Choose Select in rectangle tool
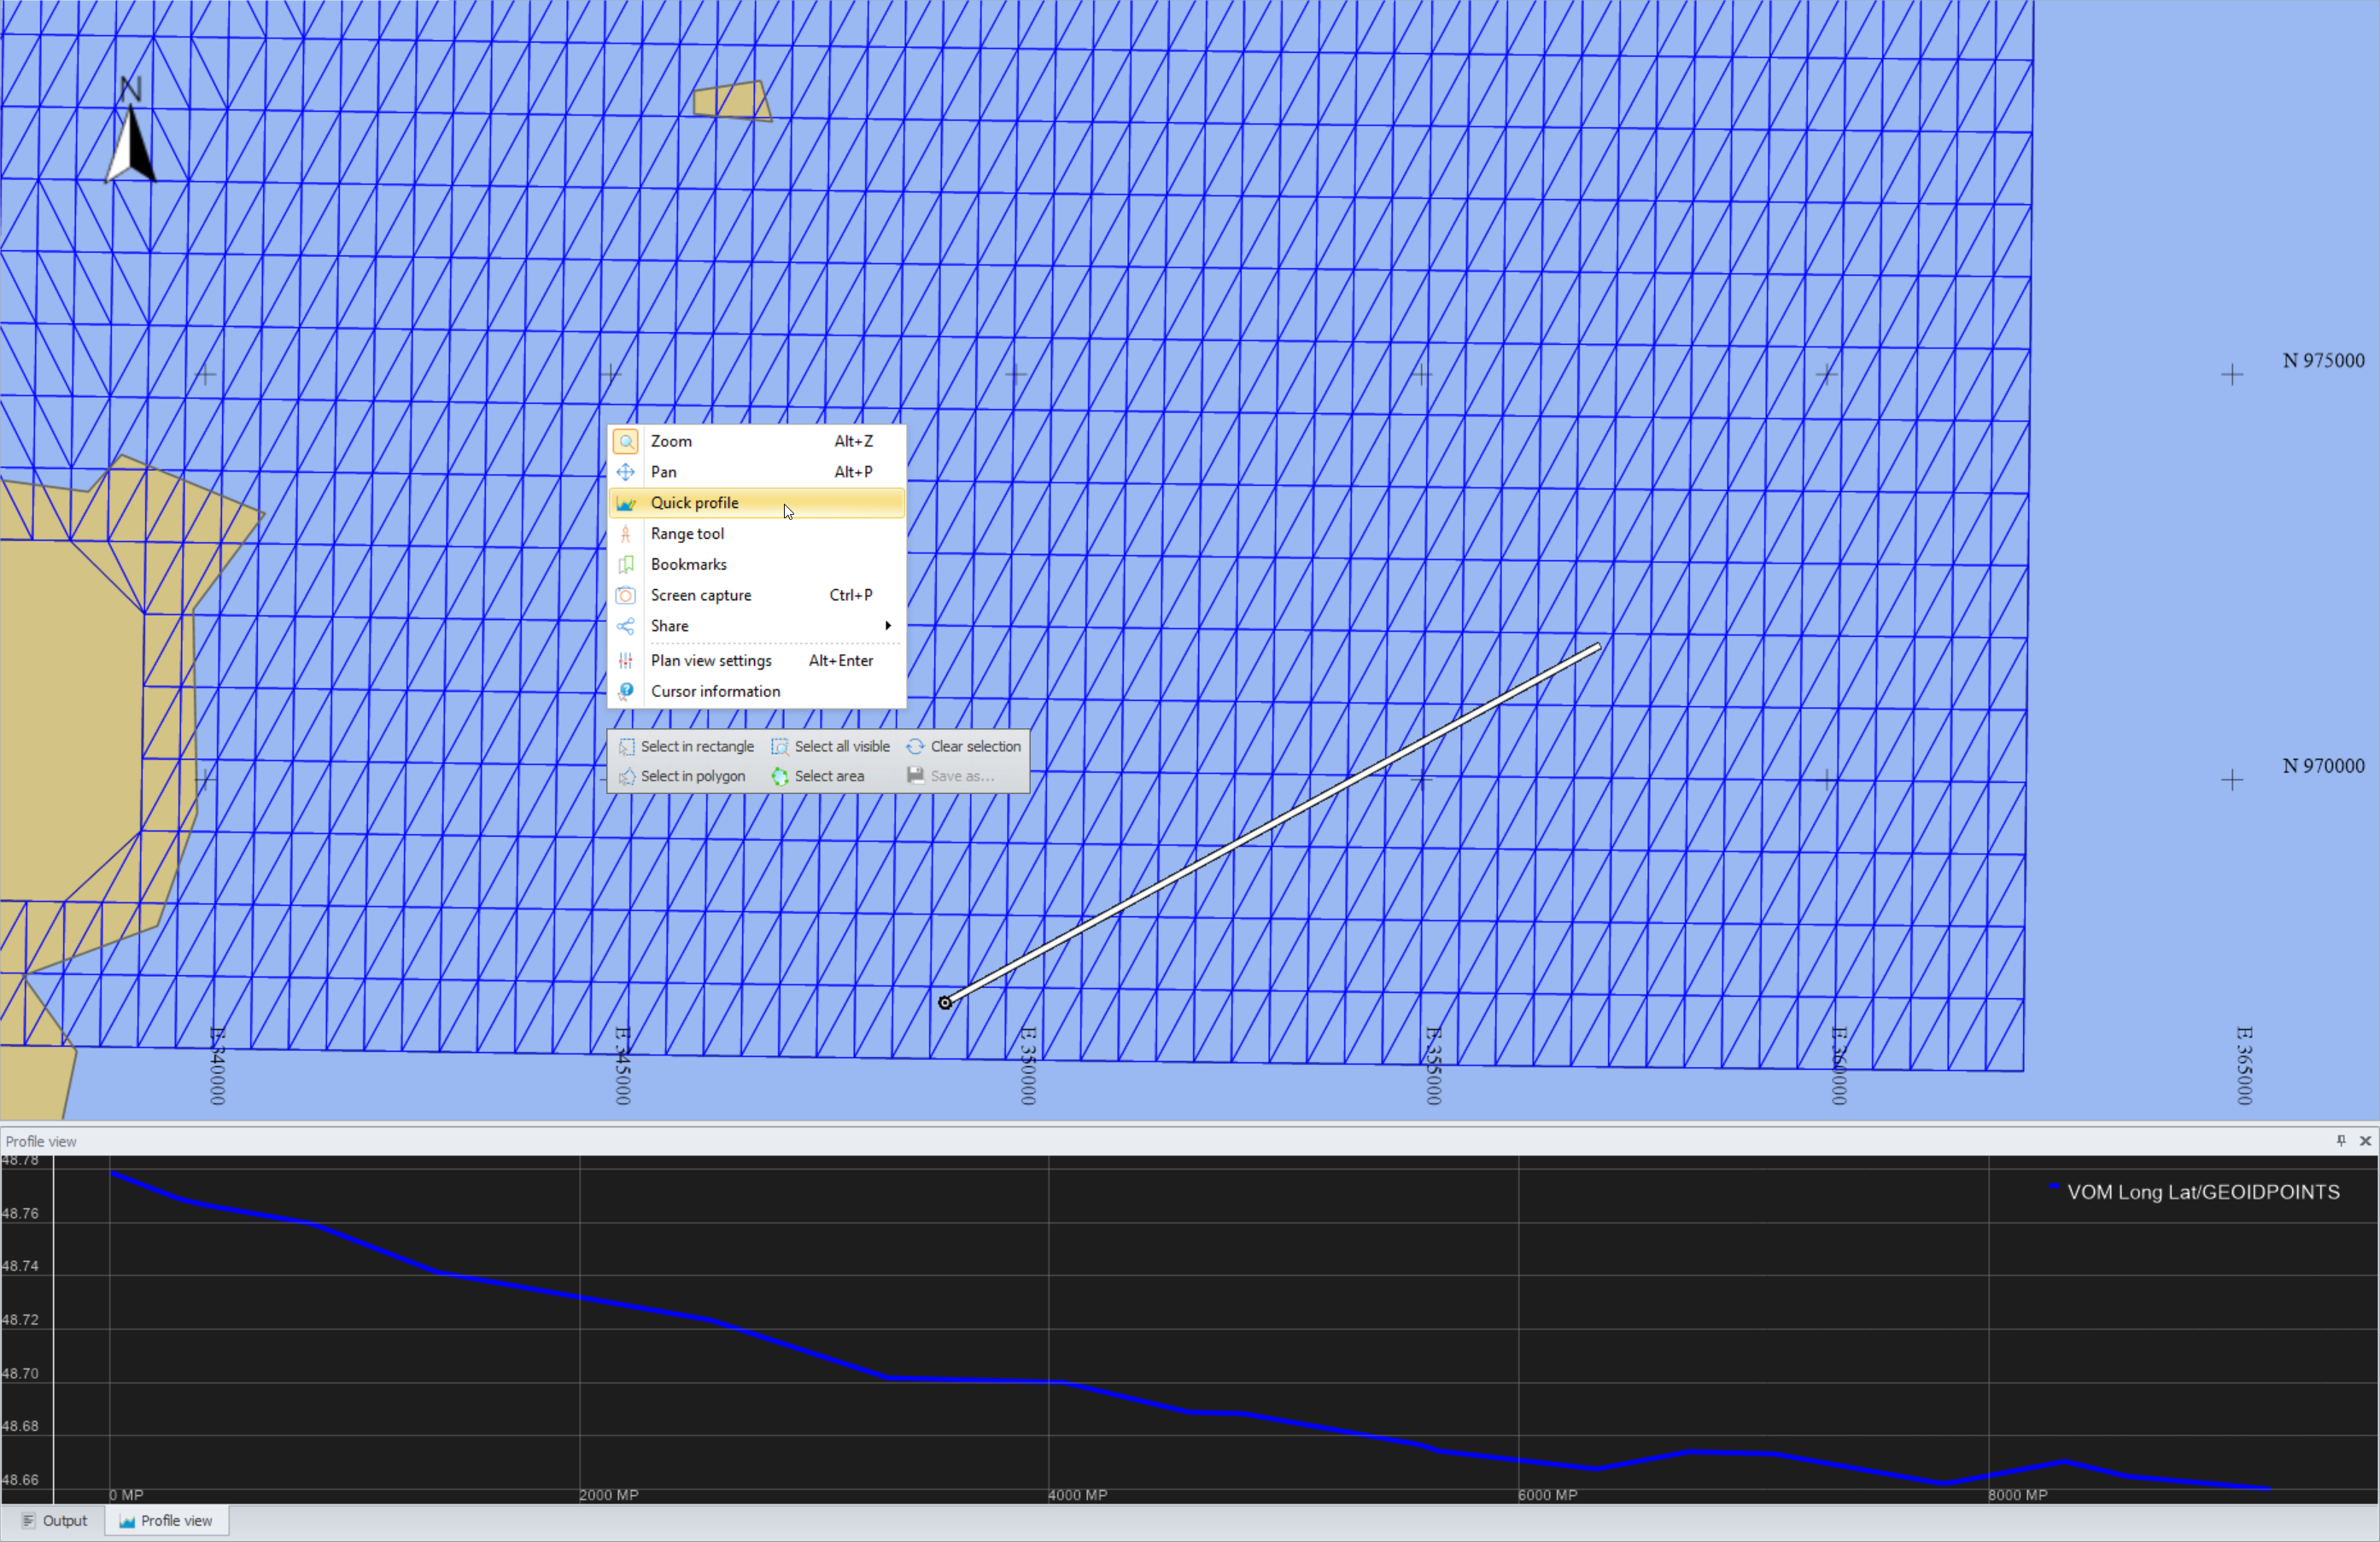This screenshot has height=1542, width=2380. (x=686, y=747)
